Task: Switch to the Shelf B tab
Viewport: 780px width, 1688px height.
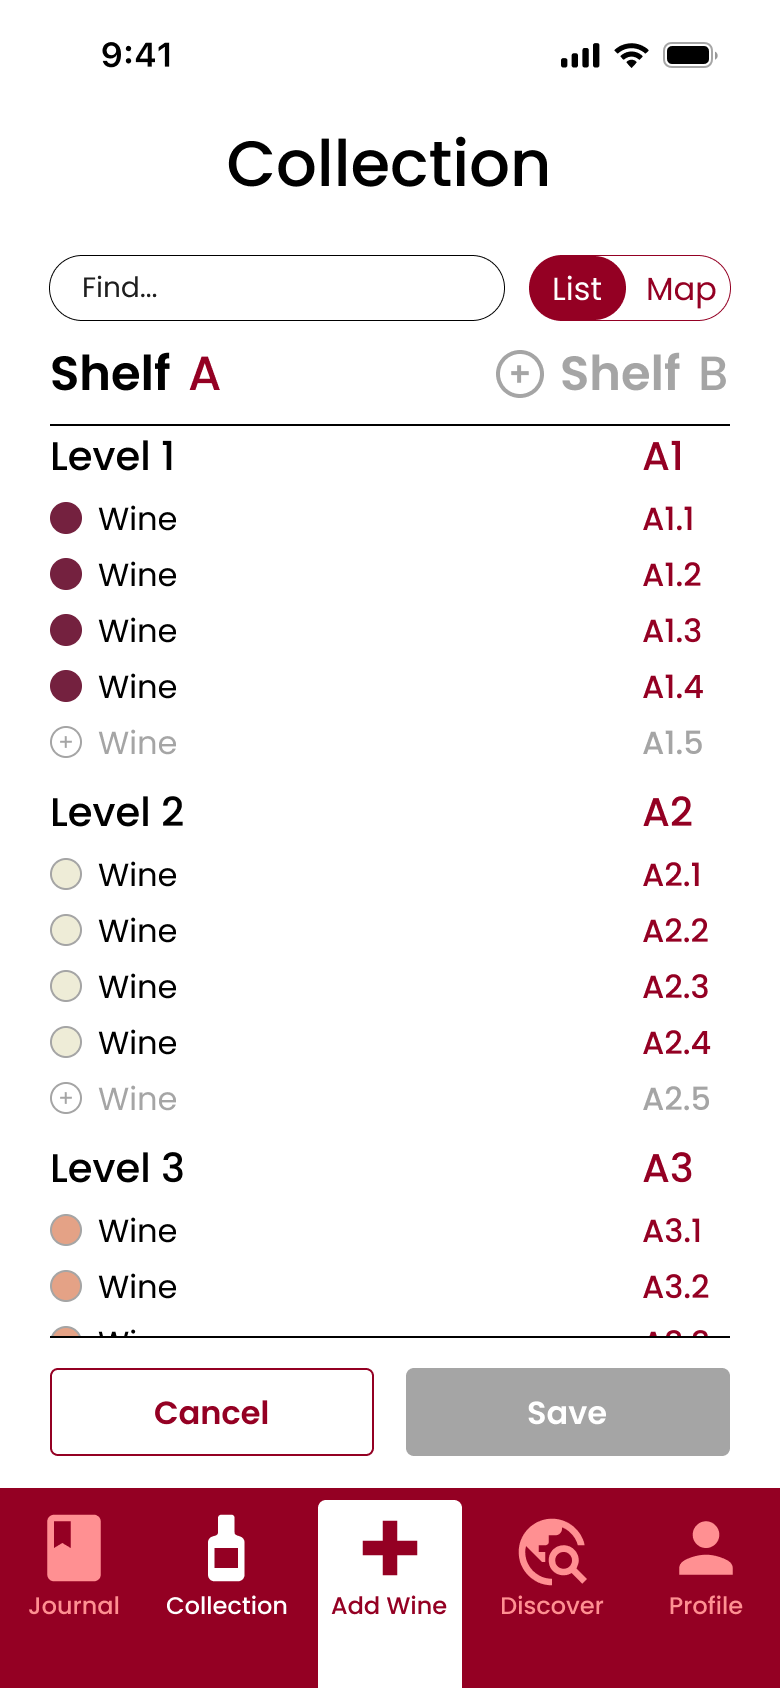Action: coord(643,374)
